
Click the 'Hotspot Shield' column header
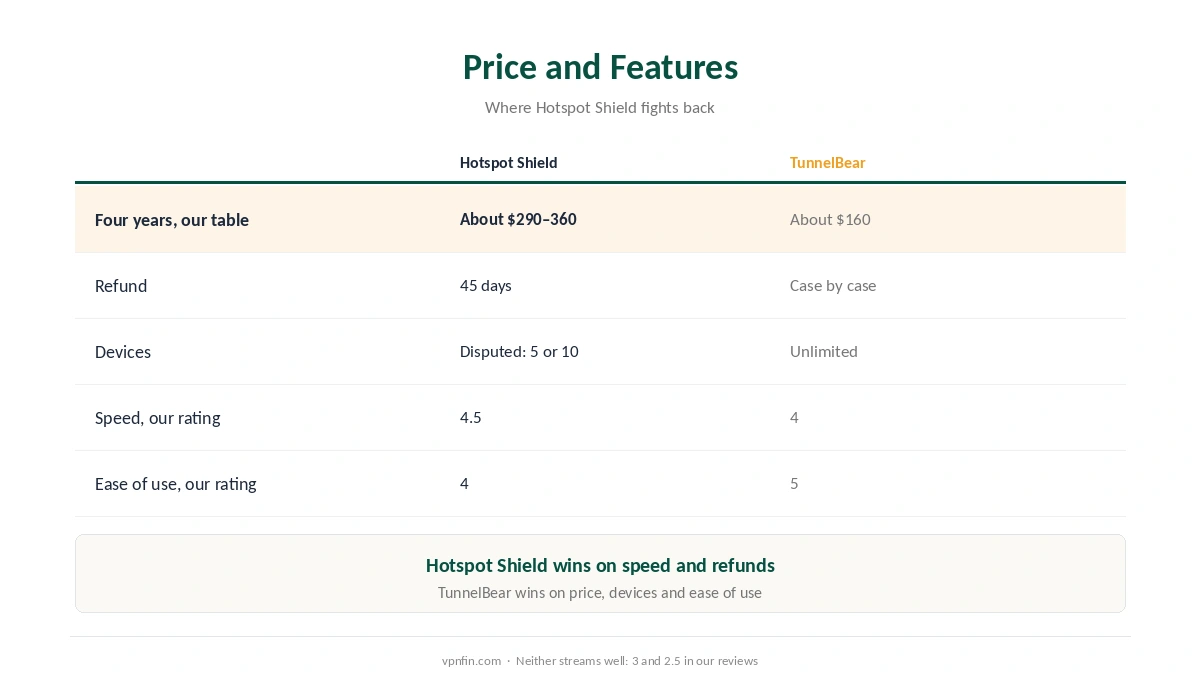pos(508,163)
